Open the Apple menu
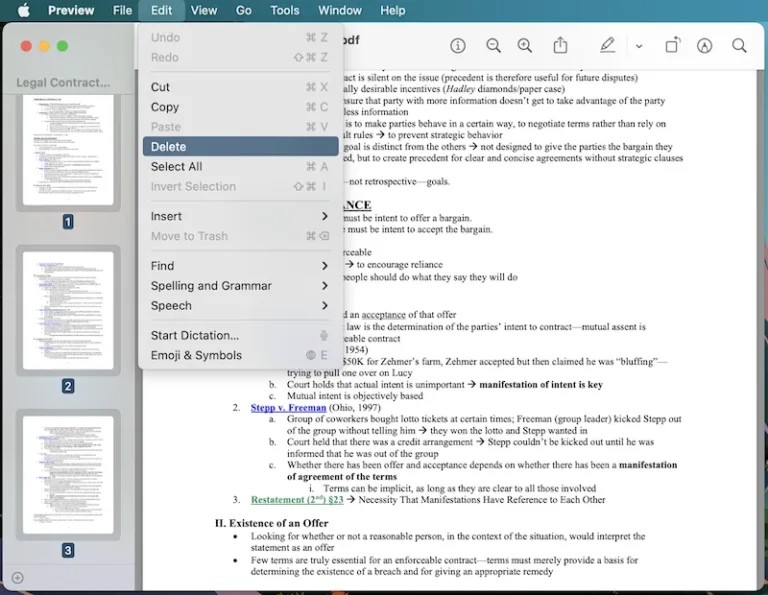 point(23,10)
